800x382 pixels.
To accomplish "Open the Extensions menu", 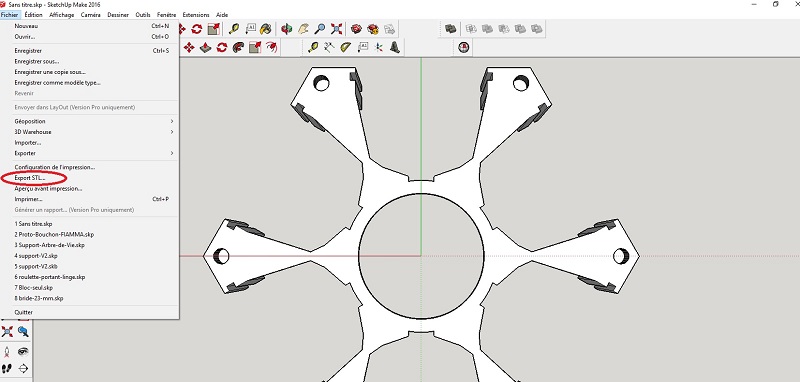I will coord(196,15).
